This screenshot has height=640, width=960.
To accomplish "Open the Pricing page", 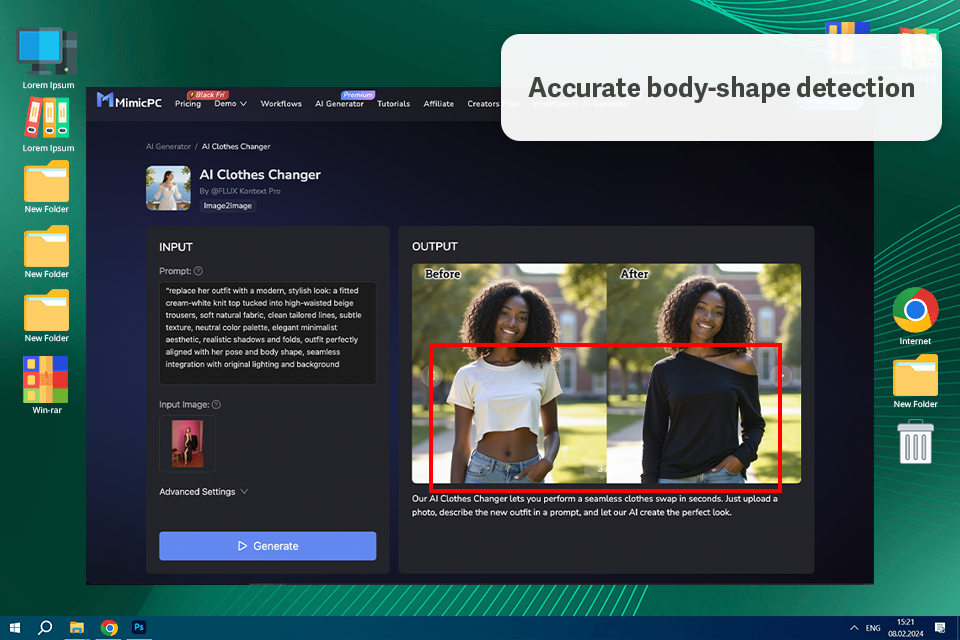I will (188, 104).
